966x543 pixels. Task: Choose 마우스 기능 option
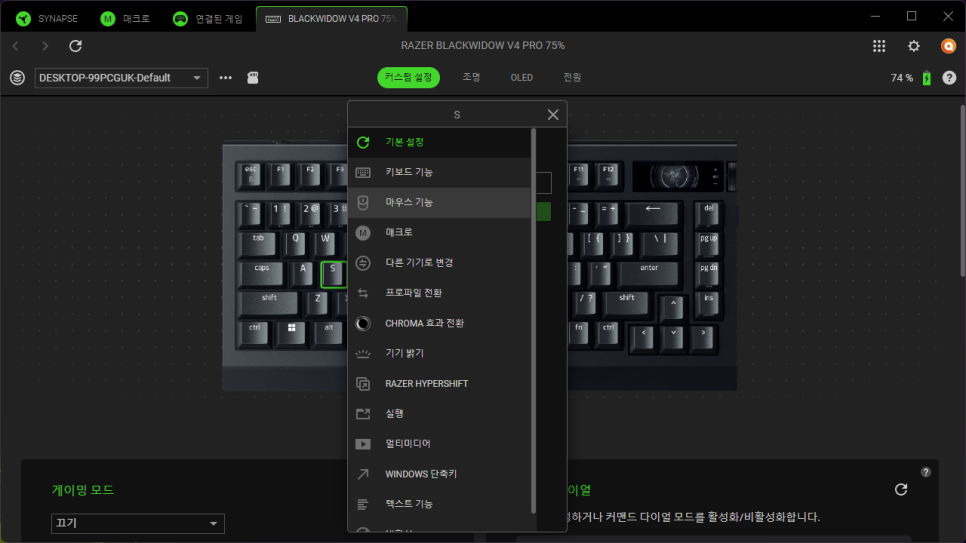pos(439,203)
